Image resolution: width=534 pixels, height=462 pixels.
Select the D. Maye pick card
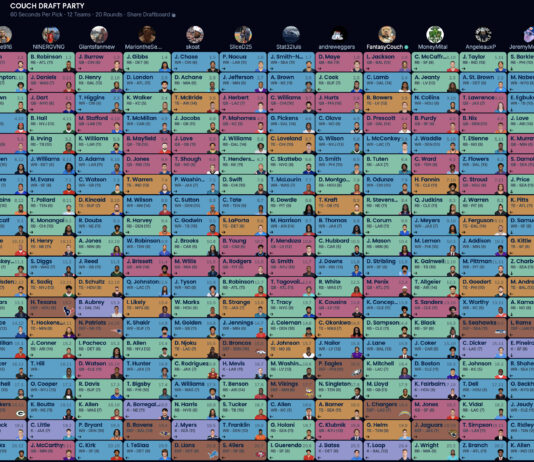pyautogui.click(x=339, y=62)
